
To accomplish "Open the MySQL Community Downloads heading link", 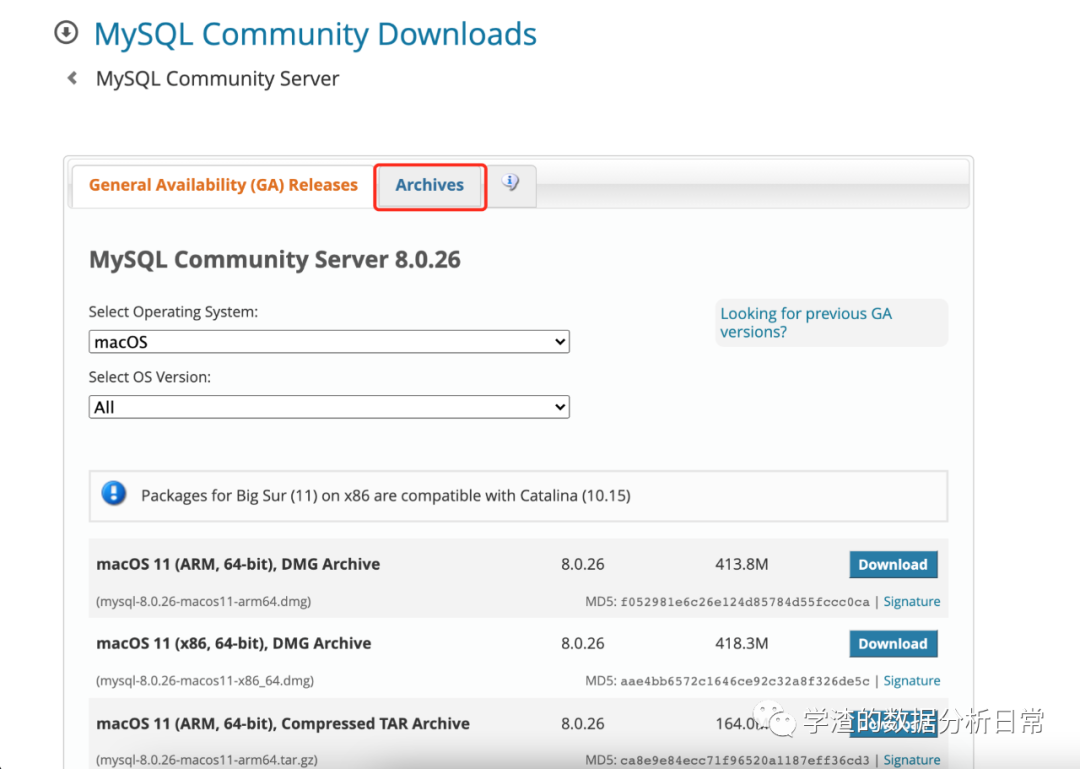I will (315, 34).
